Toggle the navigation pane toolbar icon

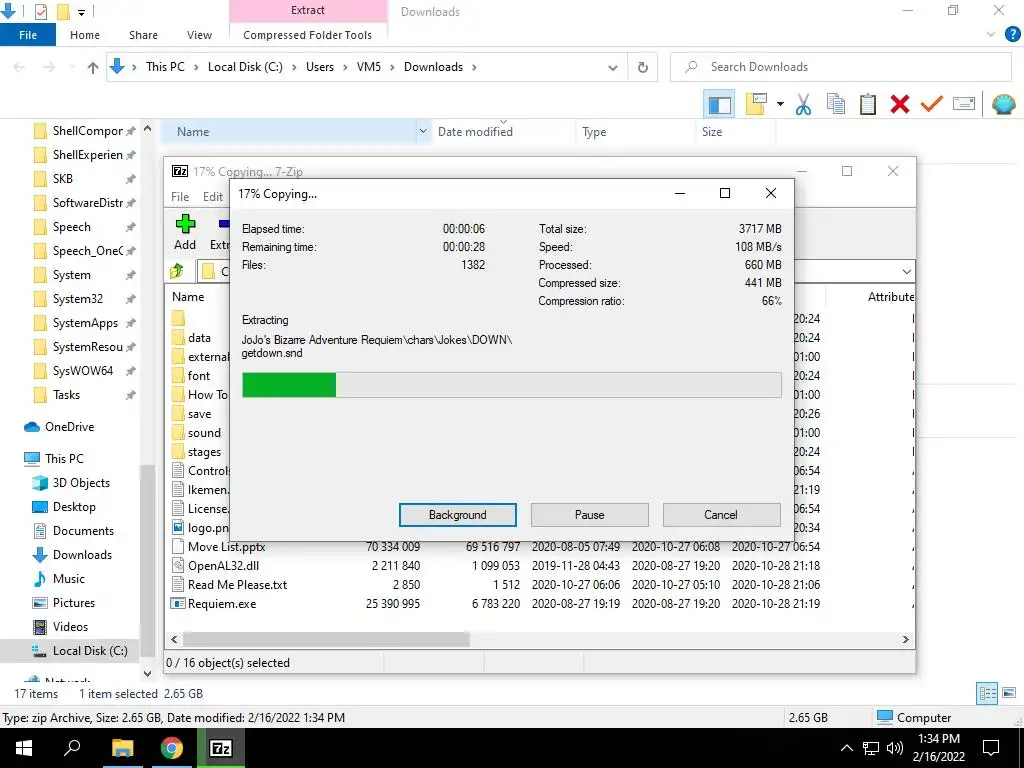[719, 104]
